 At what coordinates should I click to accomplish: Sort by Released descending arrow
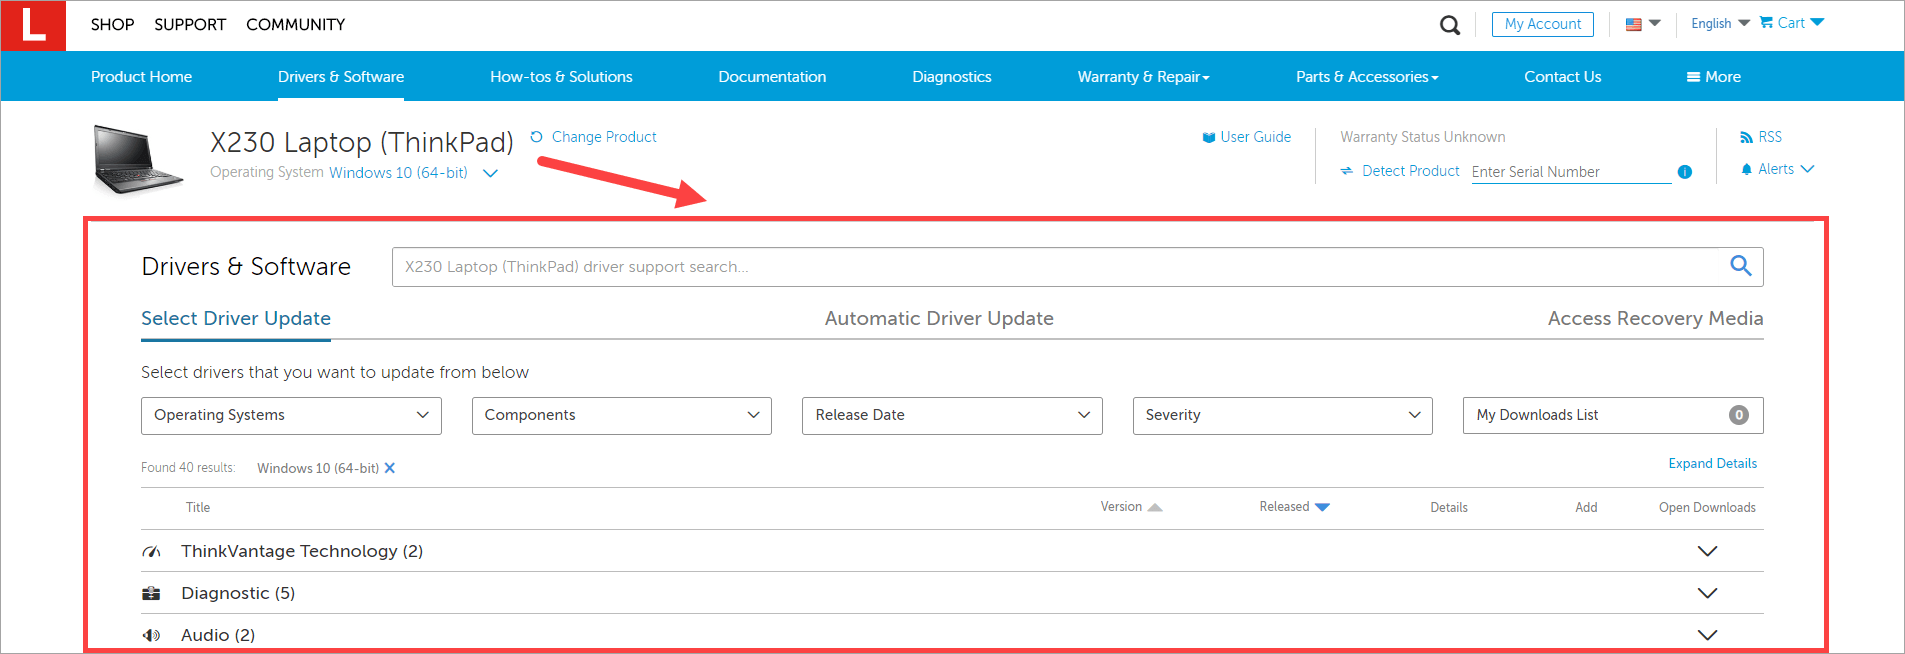pos(1322,508)
